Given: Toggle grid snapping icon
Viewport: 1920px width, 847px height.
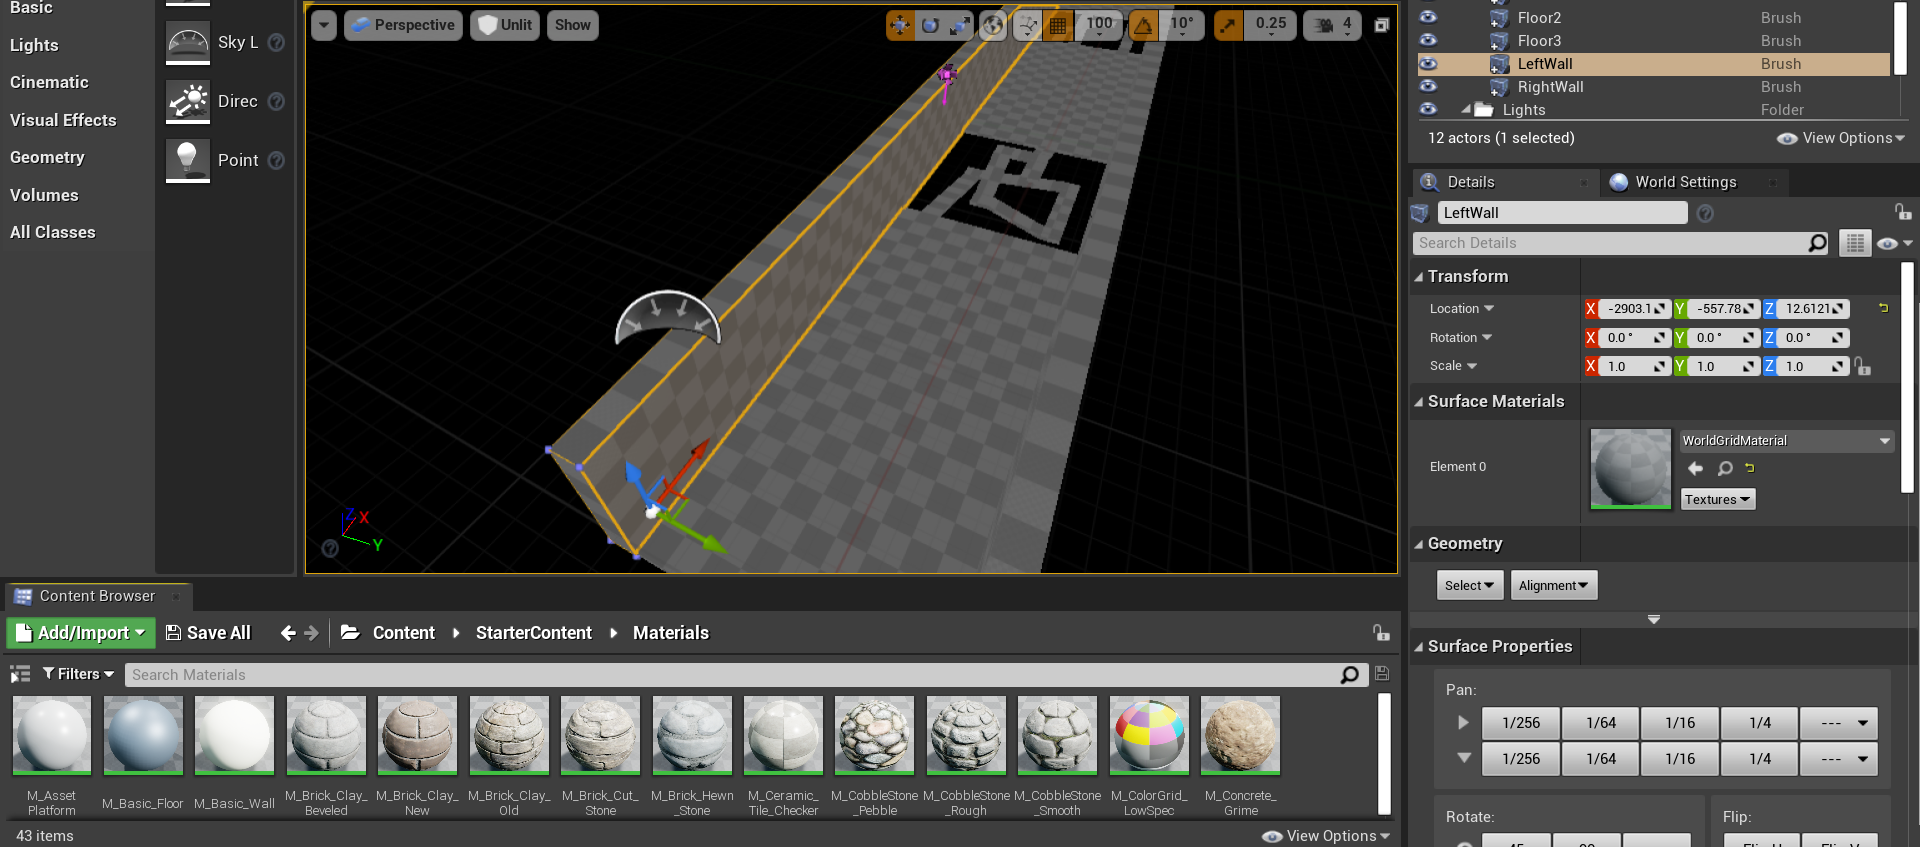Looking at the screenshot, I should [1058, 25].
